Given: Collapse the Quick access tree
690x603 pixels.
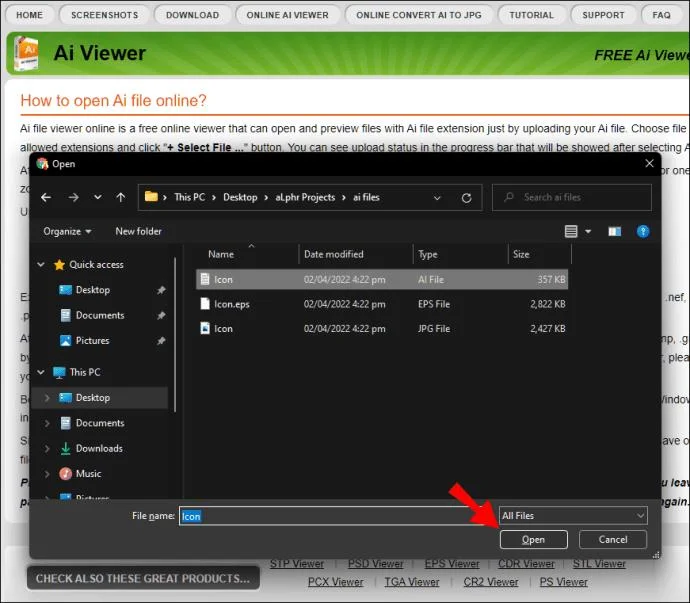Looking at the screenshot, I should coord(41,265).
